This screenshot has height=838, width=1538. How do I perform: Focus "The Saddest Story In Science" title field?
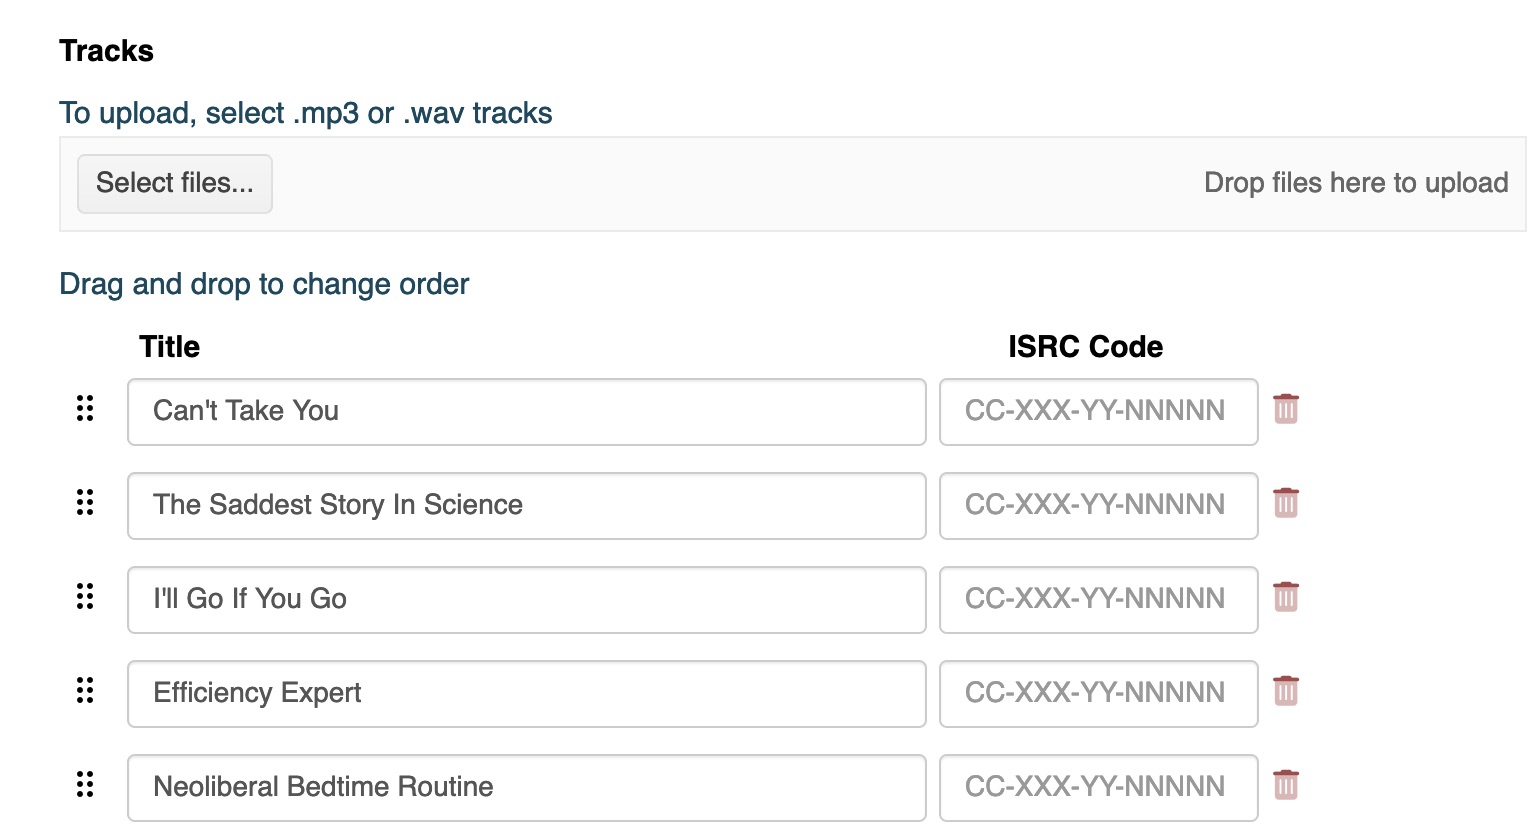pos(526,505)
